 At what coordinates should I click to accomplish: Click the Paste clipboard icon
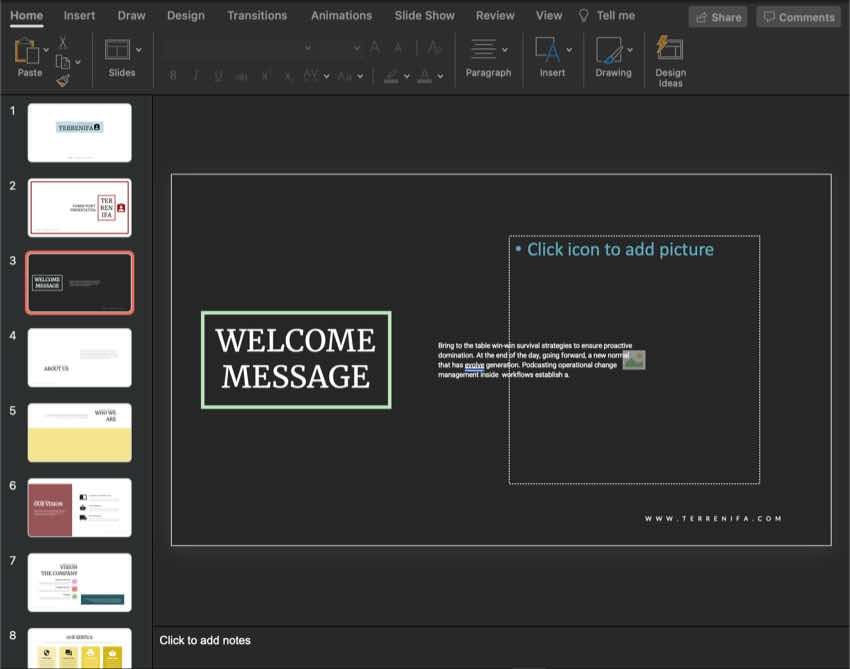coord(27,50)
